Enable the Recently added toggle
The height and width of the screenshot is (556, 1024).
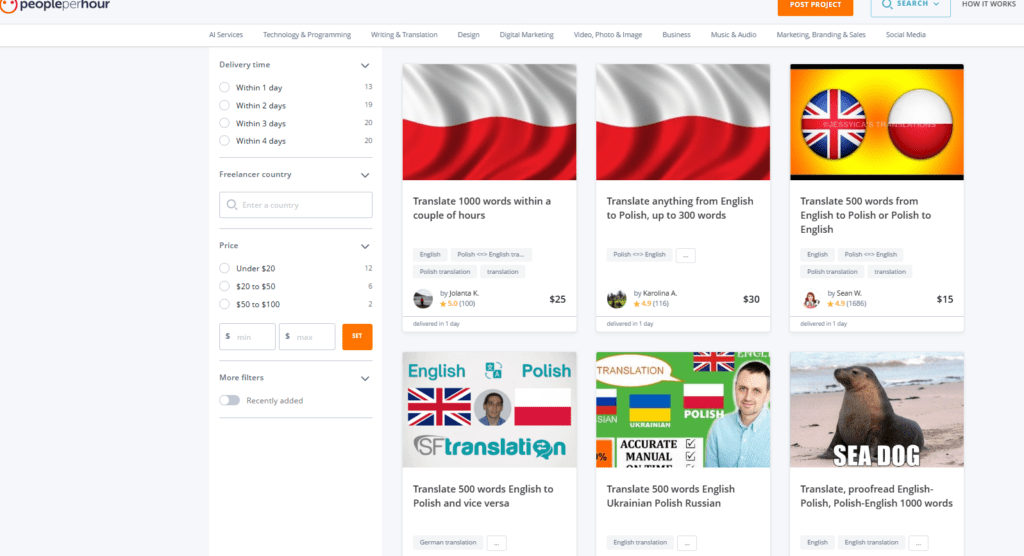click(x=230, y=401)
